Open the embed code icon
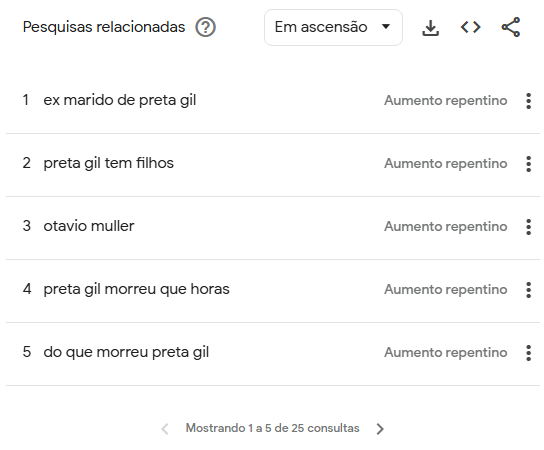Image resolution: width=544 pixels, height=450 pixels. click(470, 27)
